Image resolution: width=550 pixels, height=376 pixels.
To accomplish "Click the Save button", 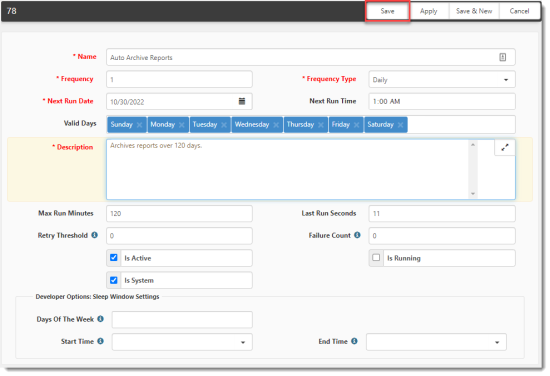I will point(387,11).
